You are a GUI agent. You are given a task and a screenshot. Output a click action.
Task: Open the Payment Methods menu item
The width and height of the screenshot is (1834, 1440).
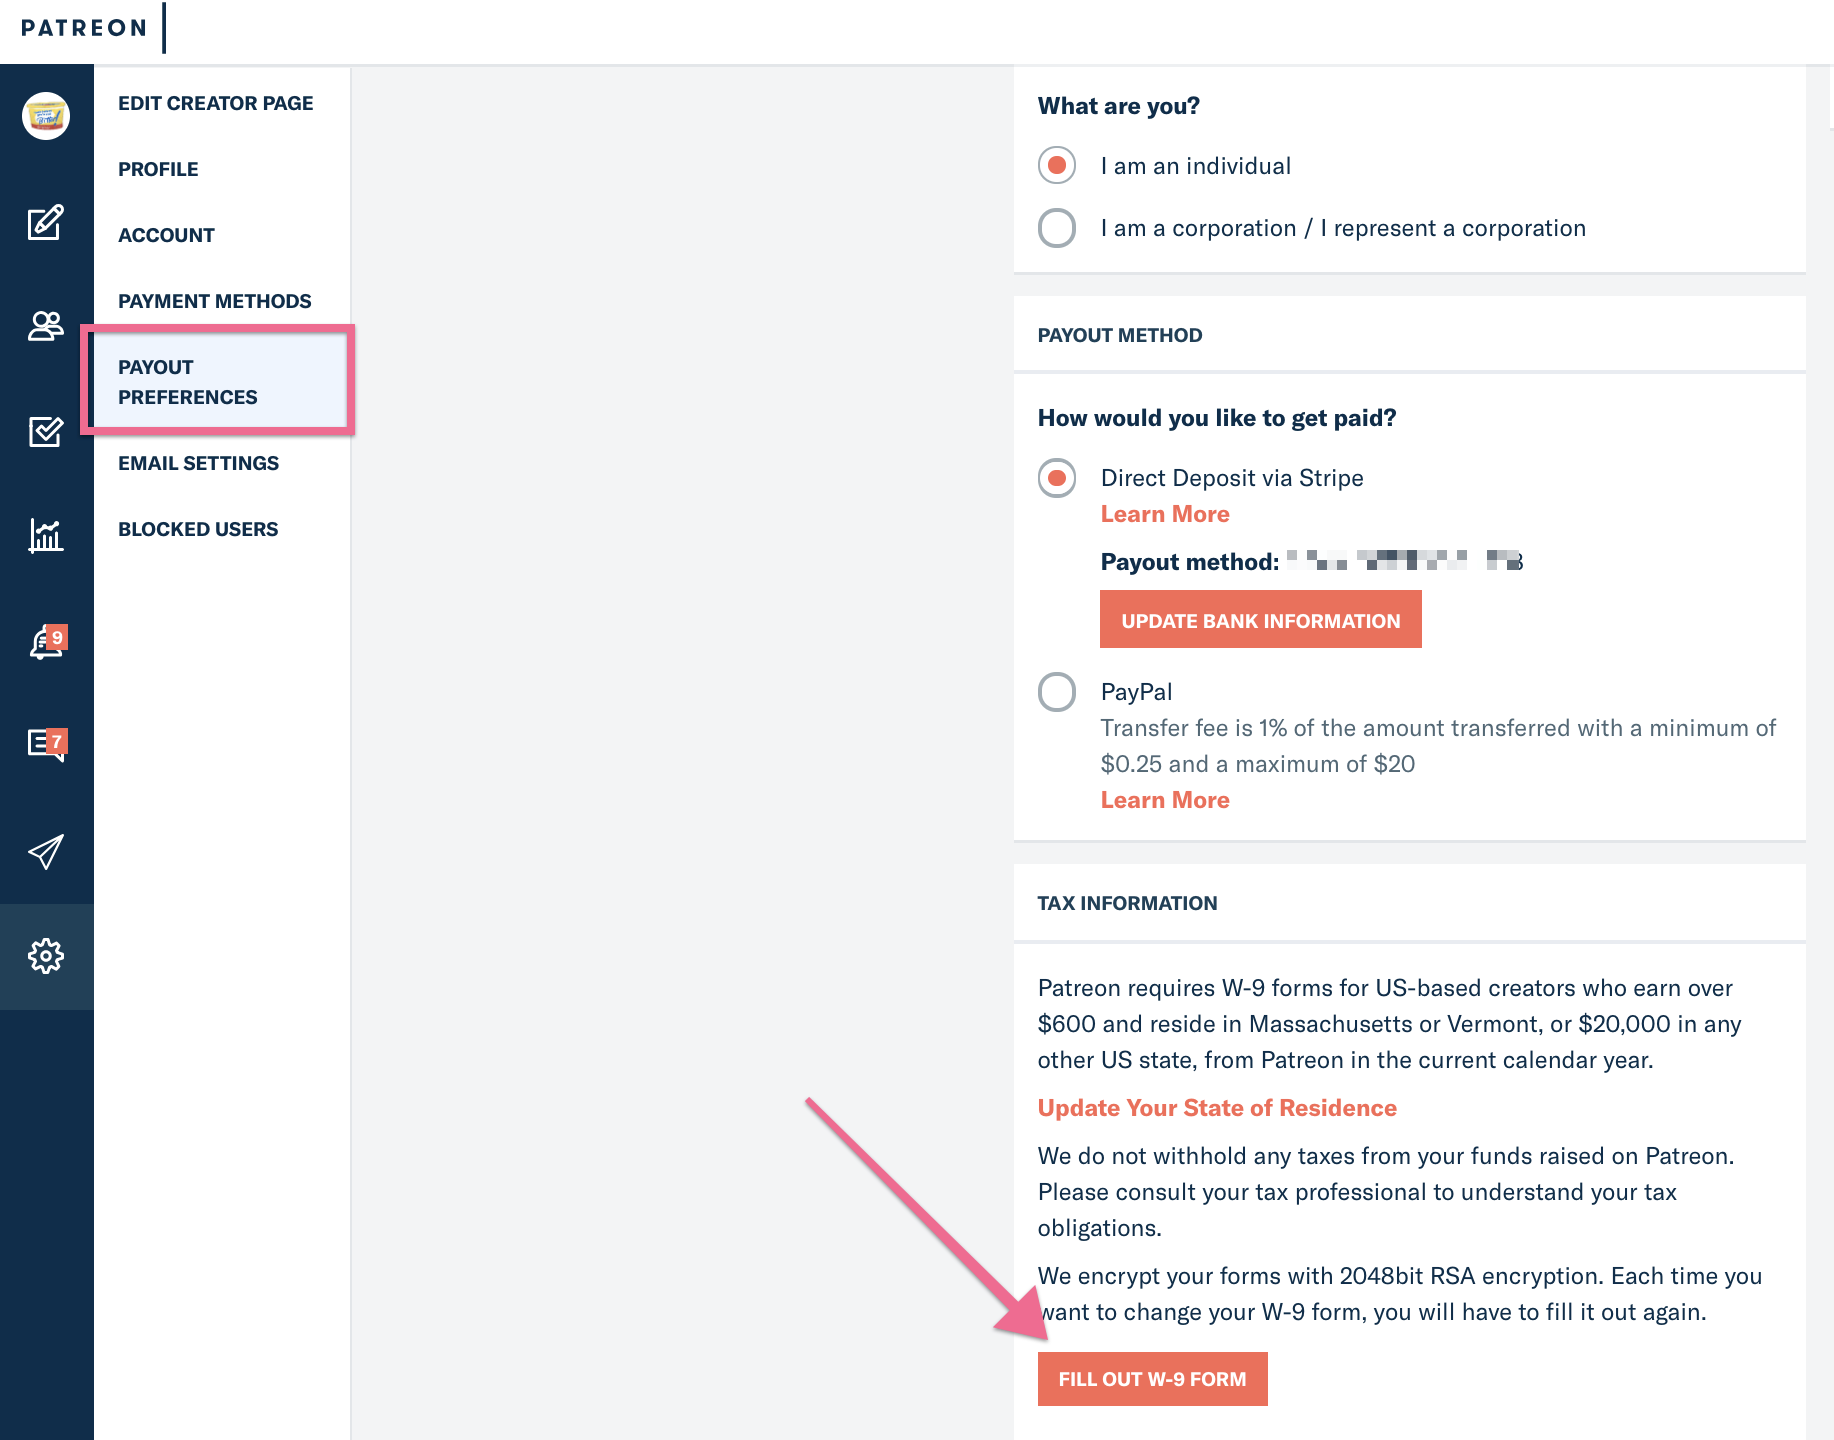click(215, 301)
